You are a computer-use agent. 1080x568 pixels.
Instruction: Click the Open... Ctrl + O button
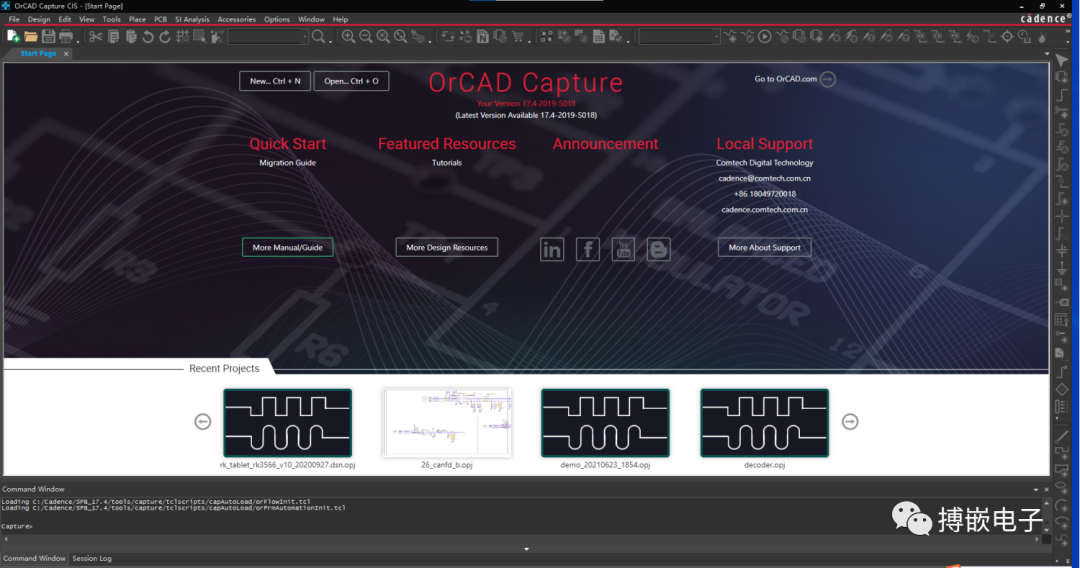pos(351,81)
